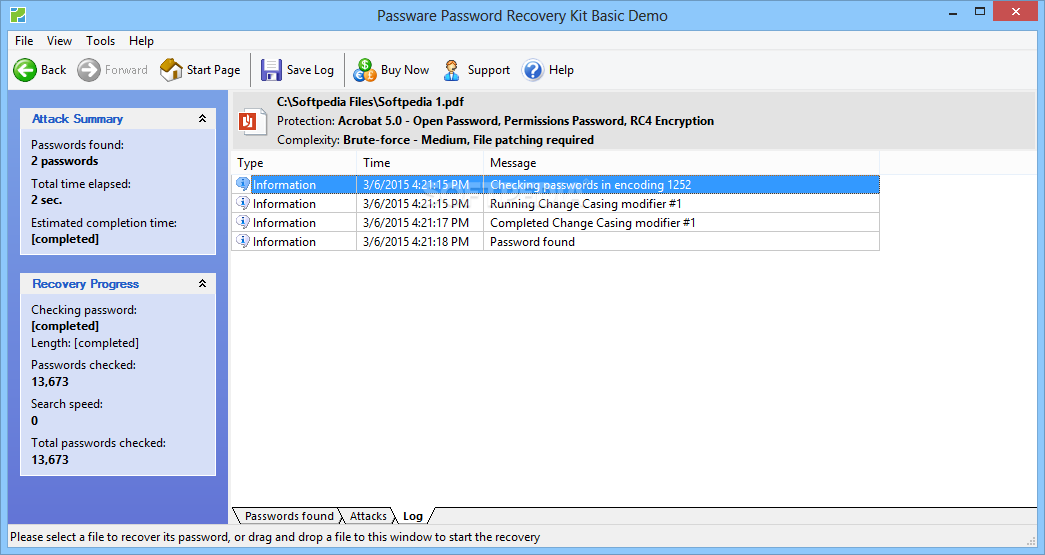Image resolution: width=1045 pixels, height=555 pixels.
Task: Click the window resize grip in status bar
Action: pos(1031,539)
